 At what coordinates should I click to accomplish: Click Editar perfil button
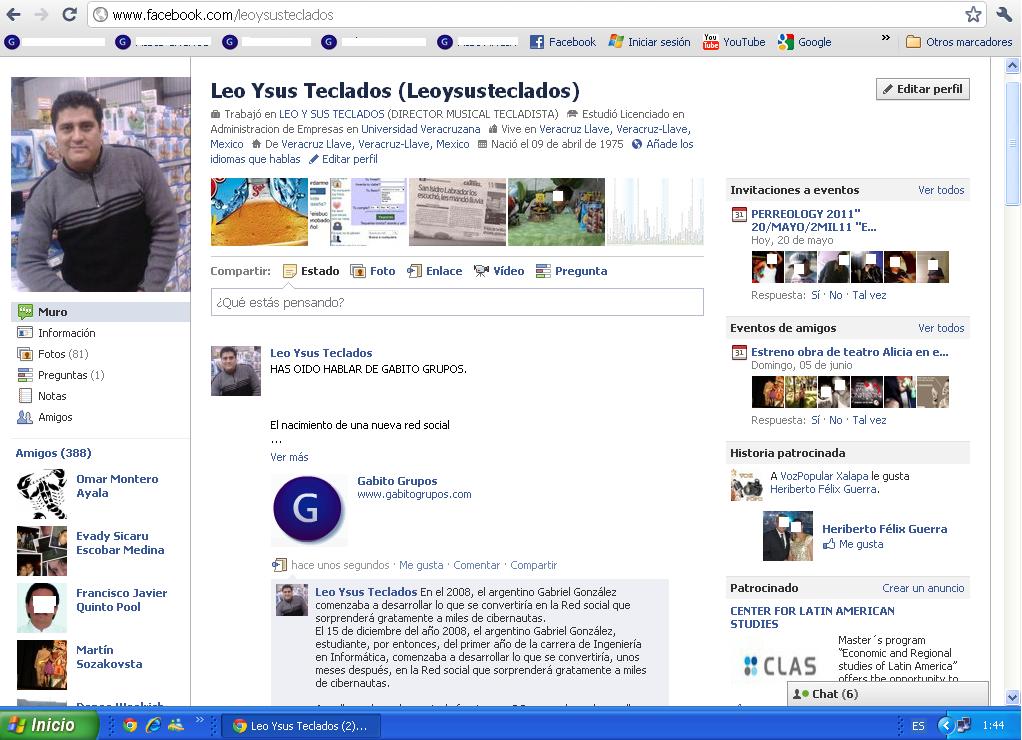pyautogui.click(x=923, y=89)
